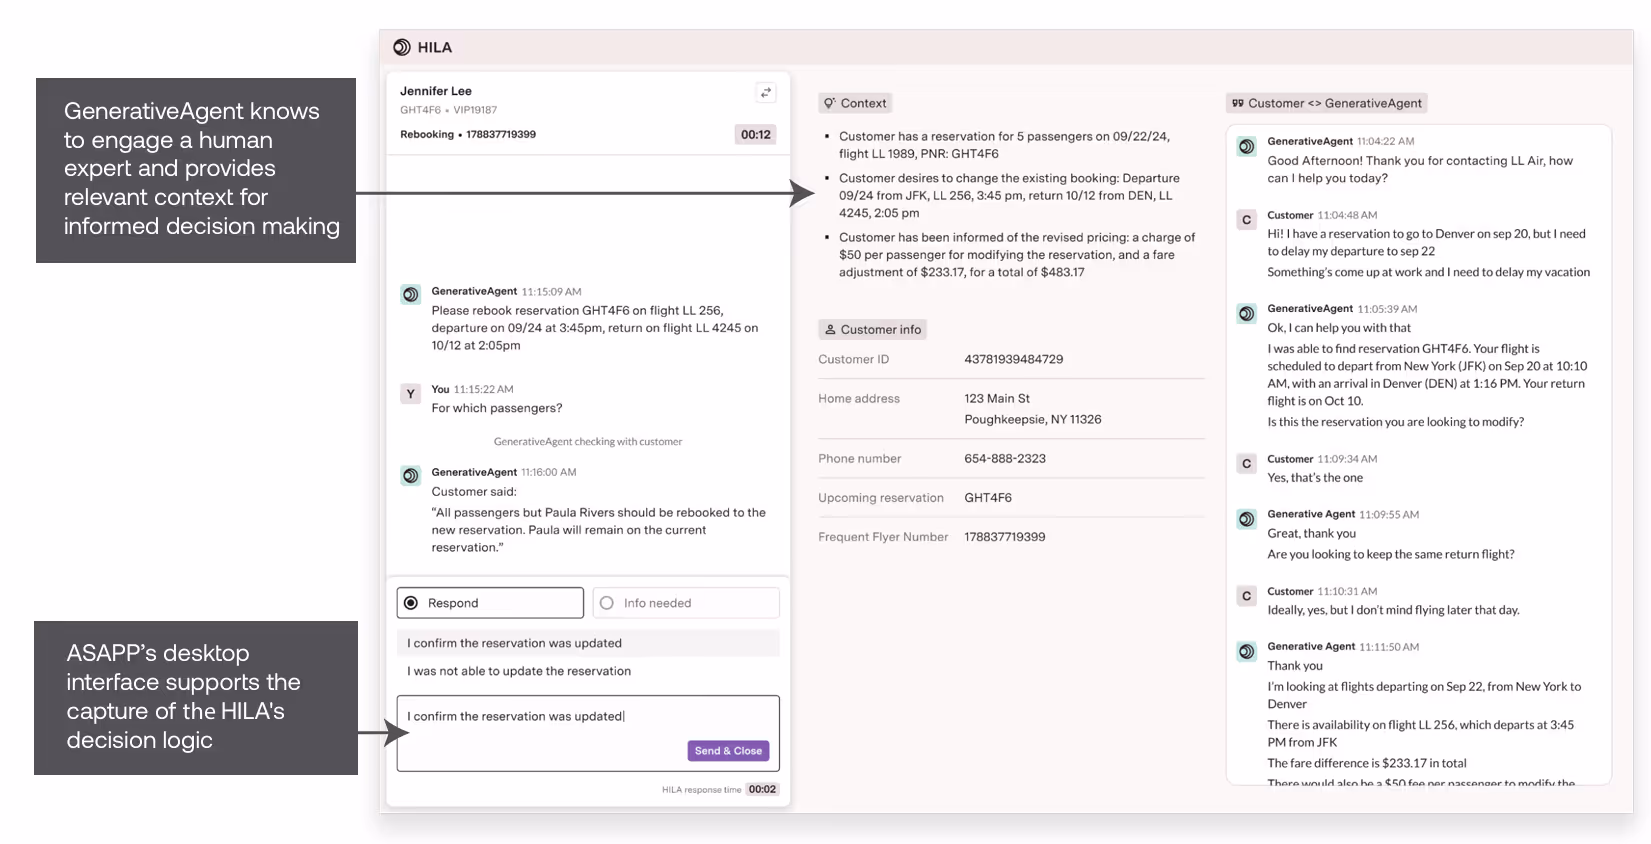1651x844 pixels.
Task: Click the HILA response time 00:02 badge
Action: tap(763, 789)
